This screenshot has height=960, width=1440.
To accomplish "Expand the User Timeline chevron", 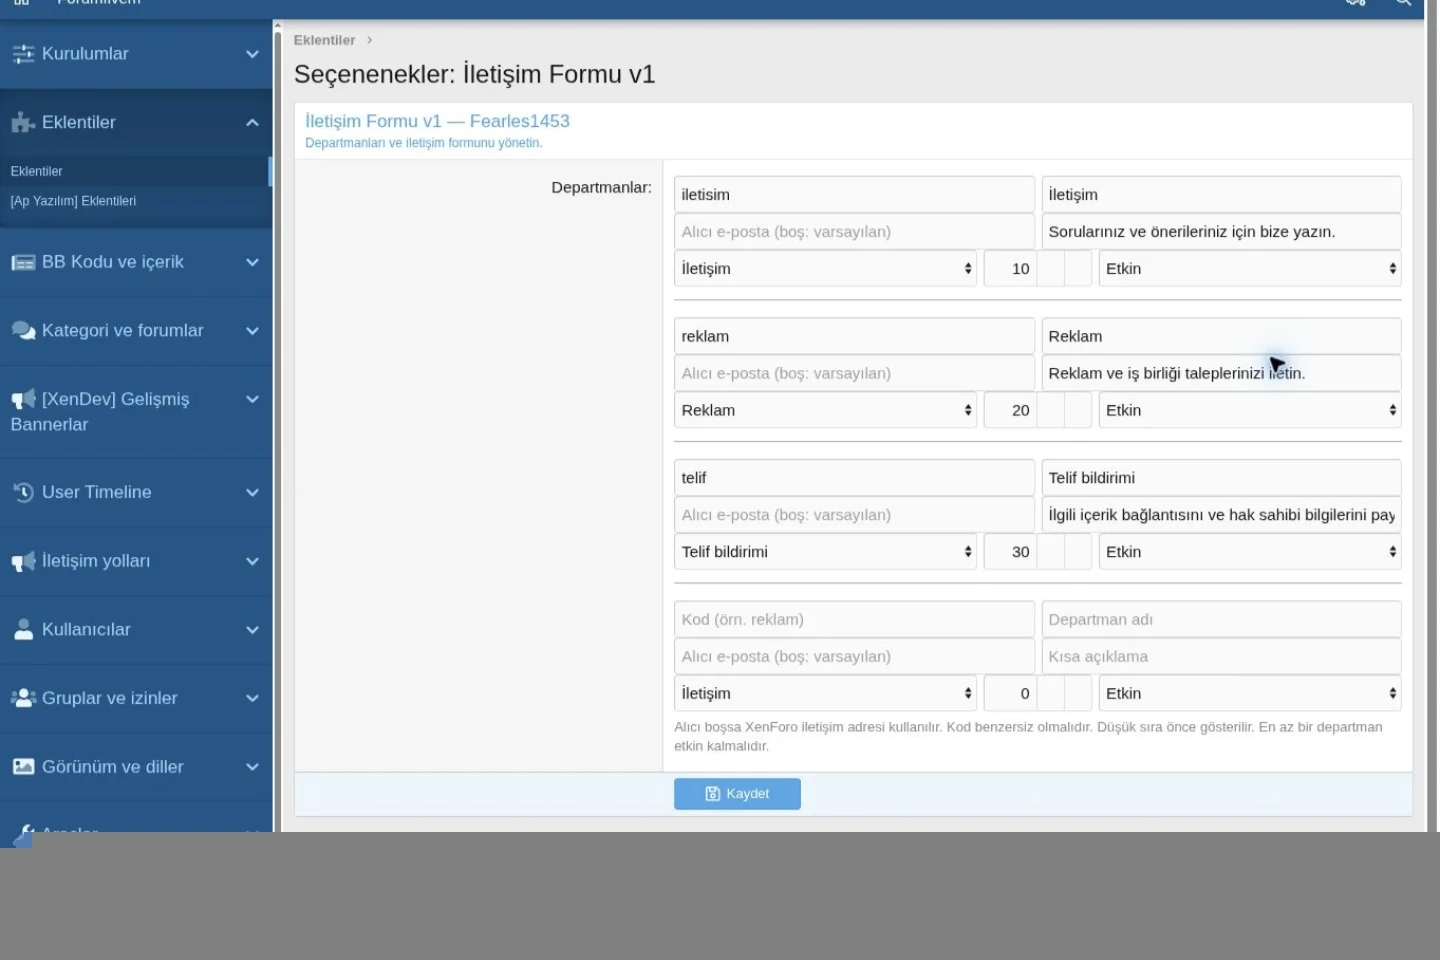I will pyautogui.click(x=252, y=492).
